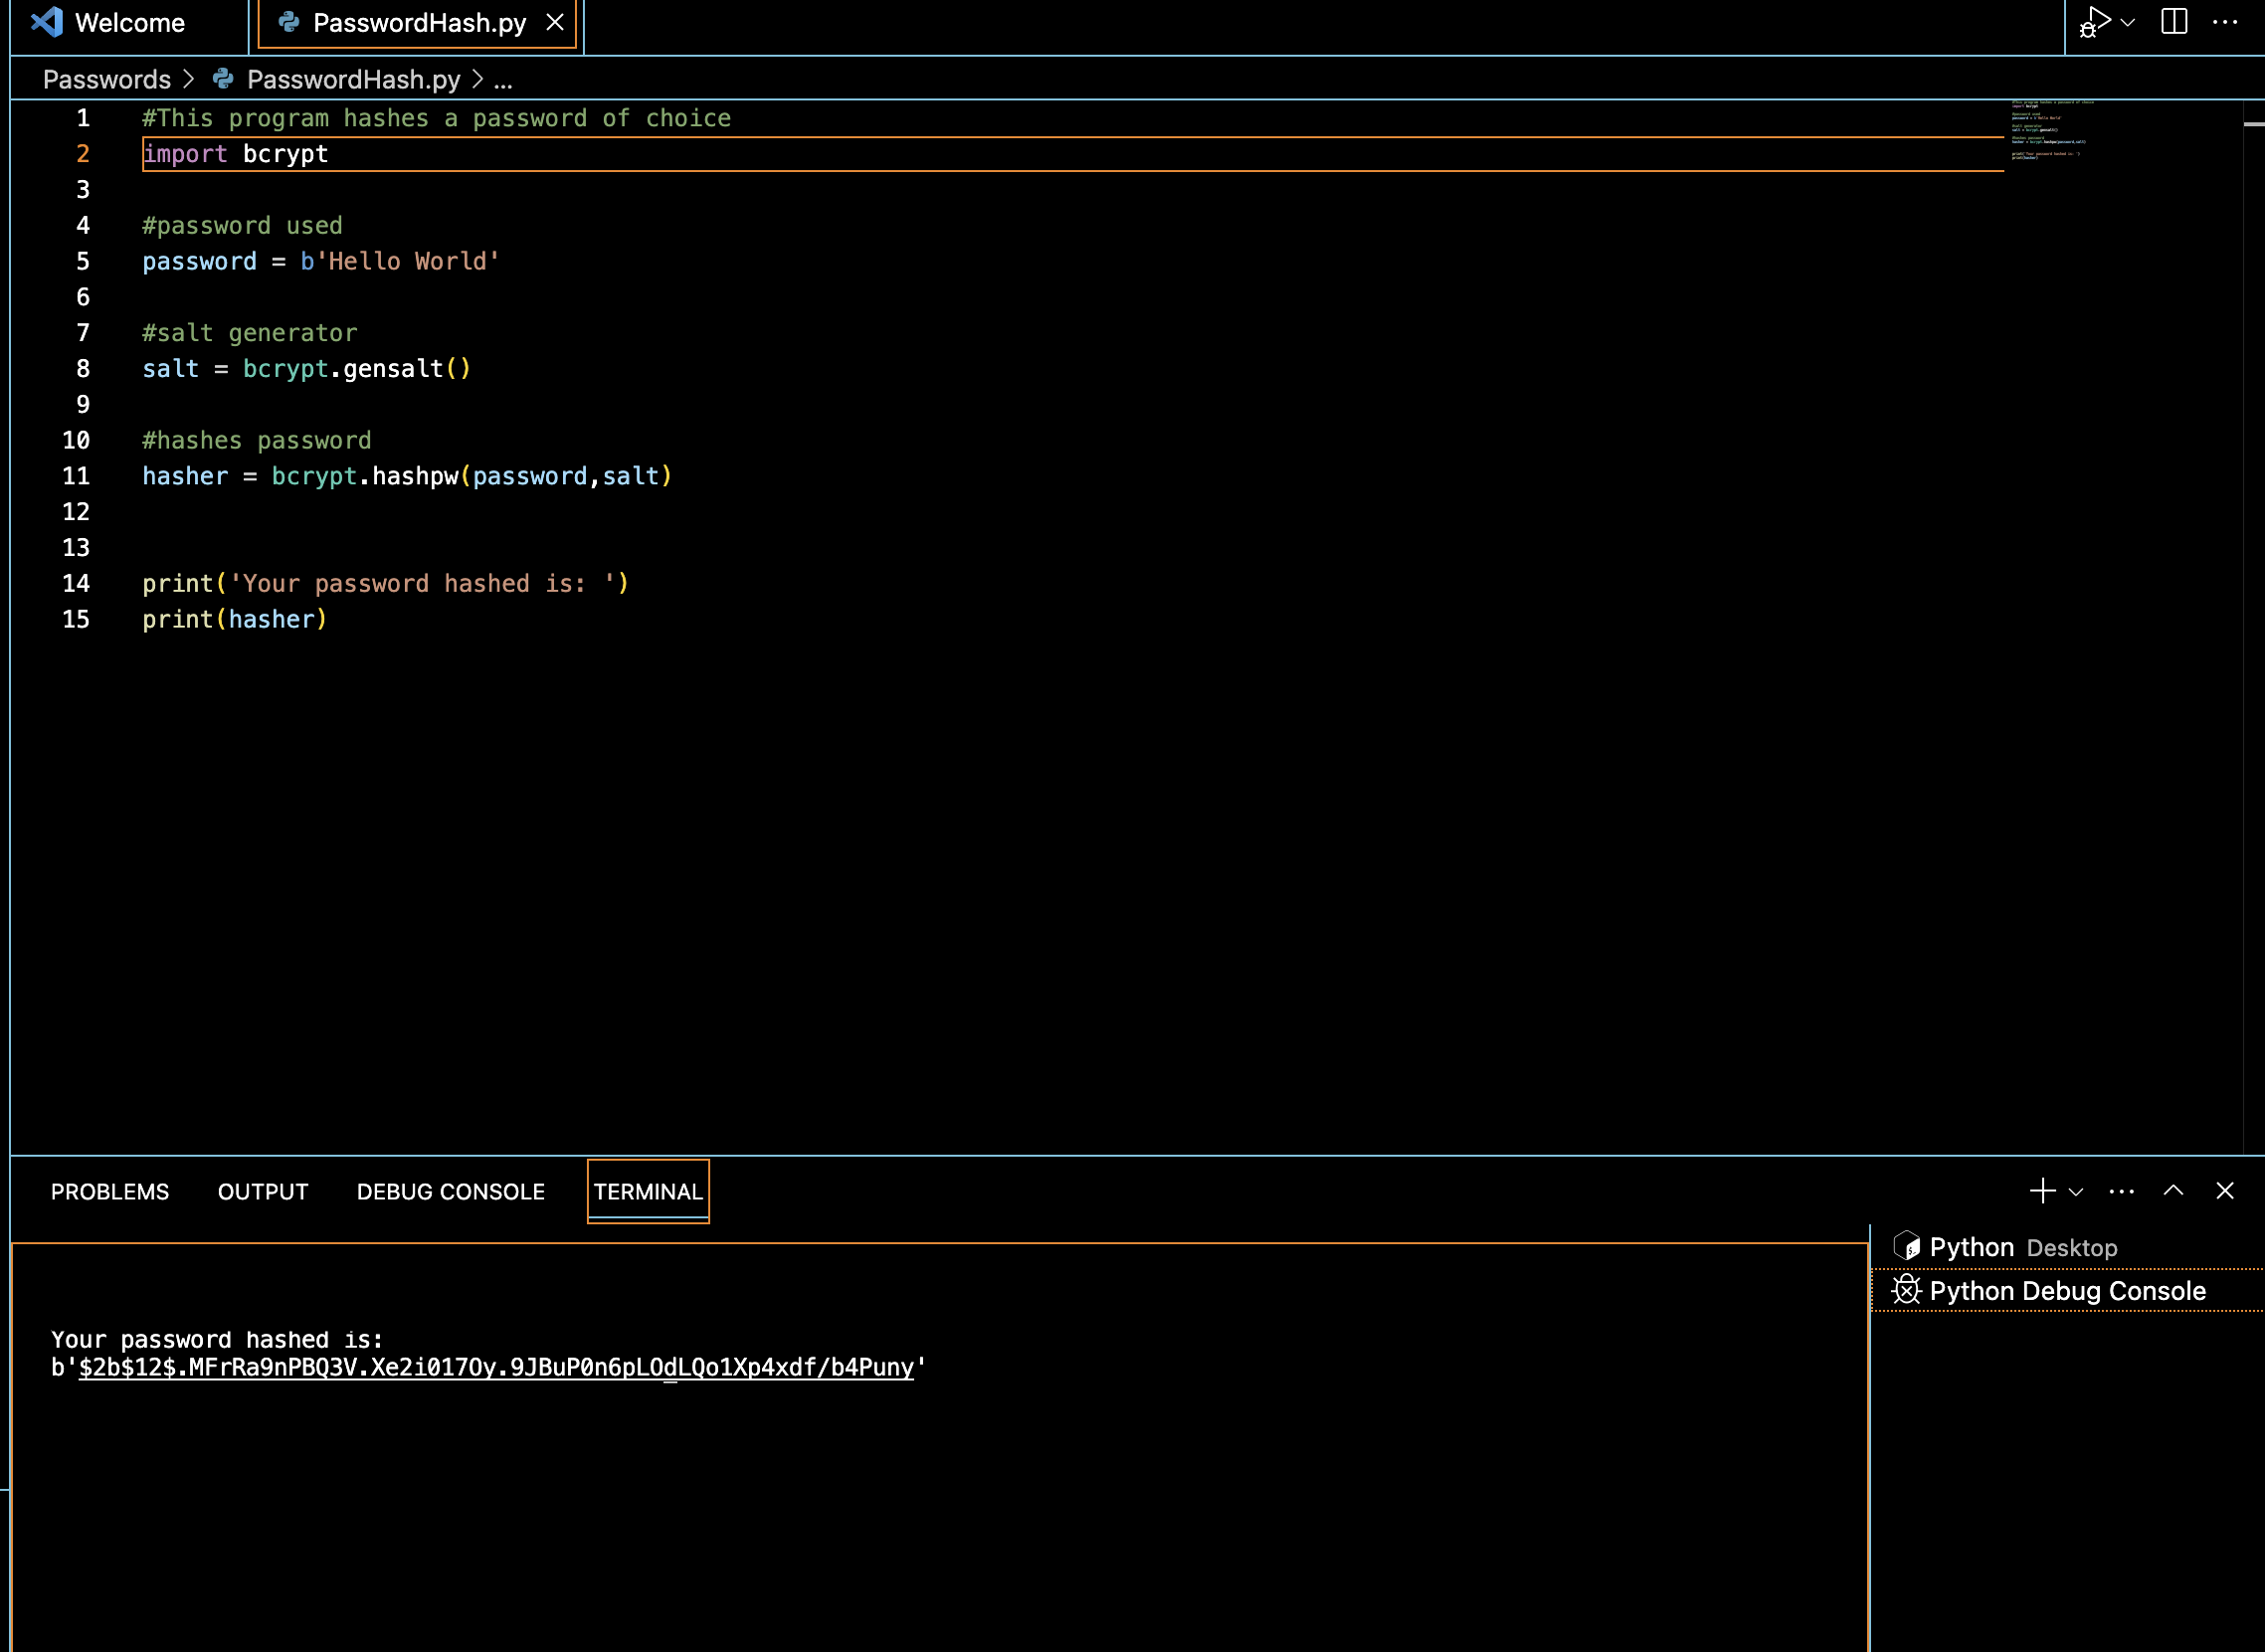Open terminal panel More Actions ellipsis
This screenshot has width=2265, height=1652.
click(2122, 1190)
